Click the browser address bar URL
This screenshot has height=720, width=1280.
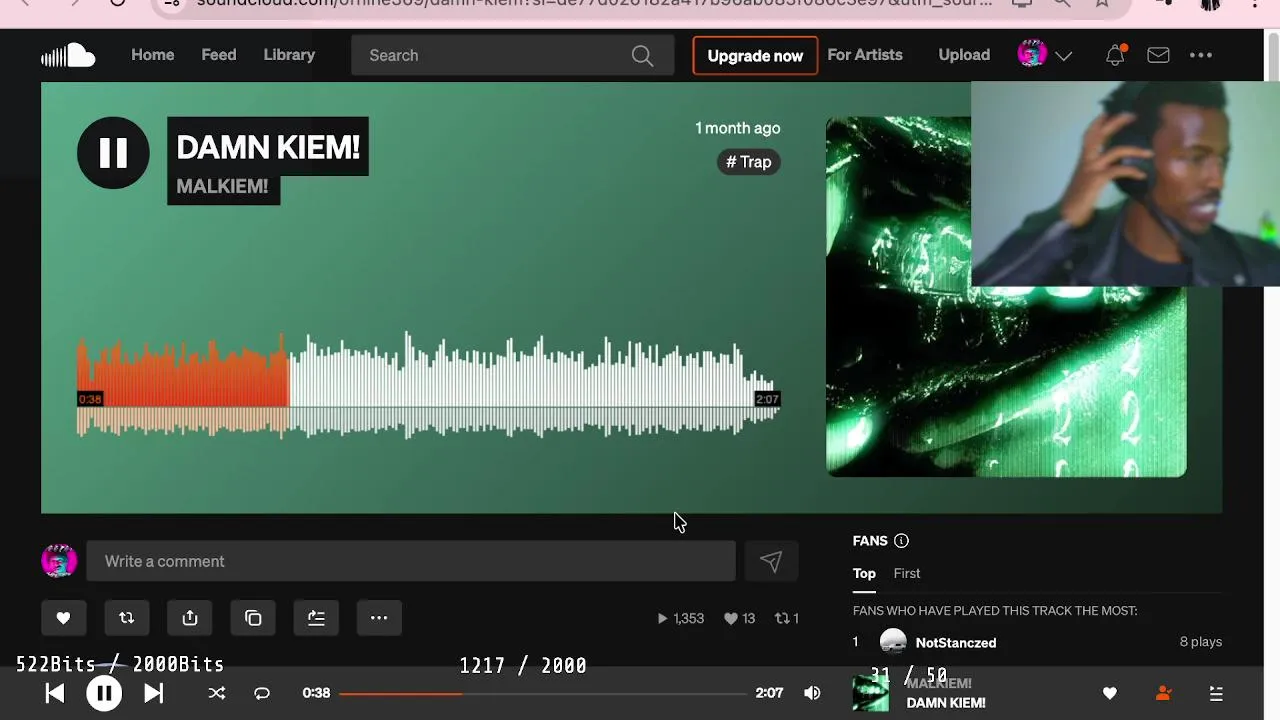594,4
